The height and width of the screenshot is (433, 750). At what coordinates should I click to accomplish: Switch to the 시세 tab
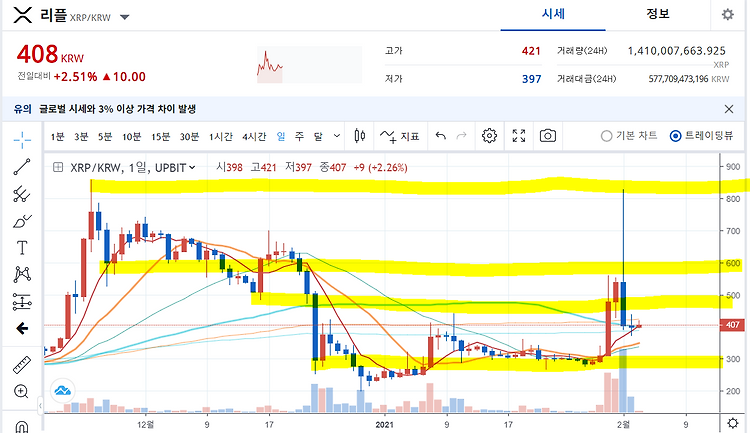(x=553, y=14)
